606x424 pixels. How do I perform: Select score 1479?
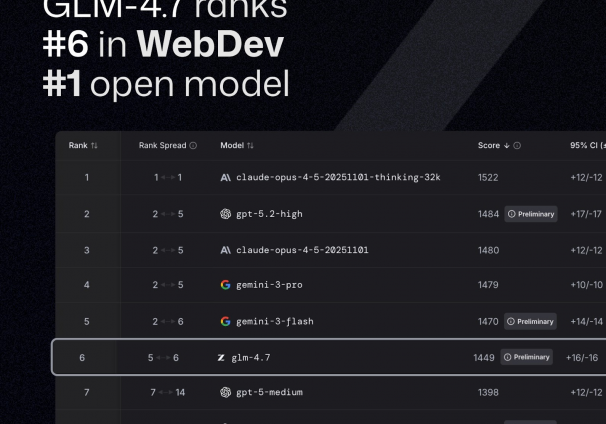pyautogui.click(x=488, y=285)
